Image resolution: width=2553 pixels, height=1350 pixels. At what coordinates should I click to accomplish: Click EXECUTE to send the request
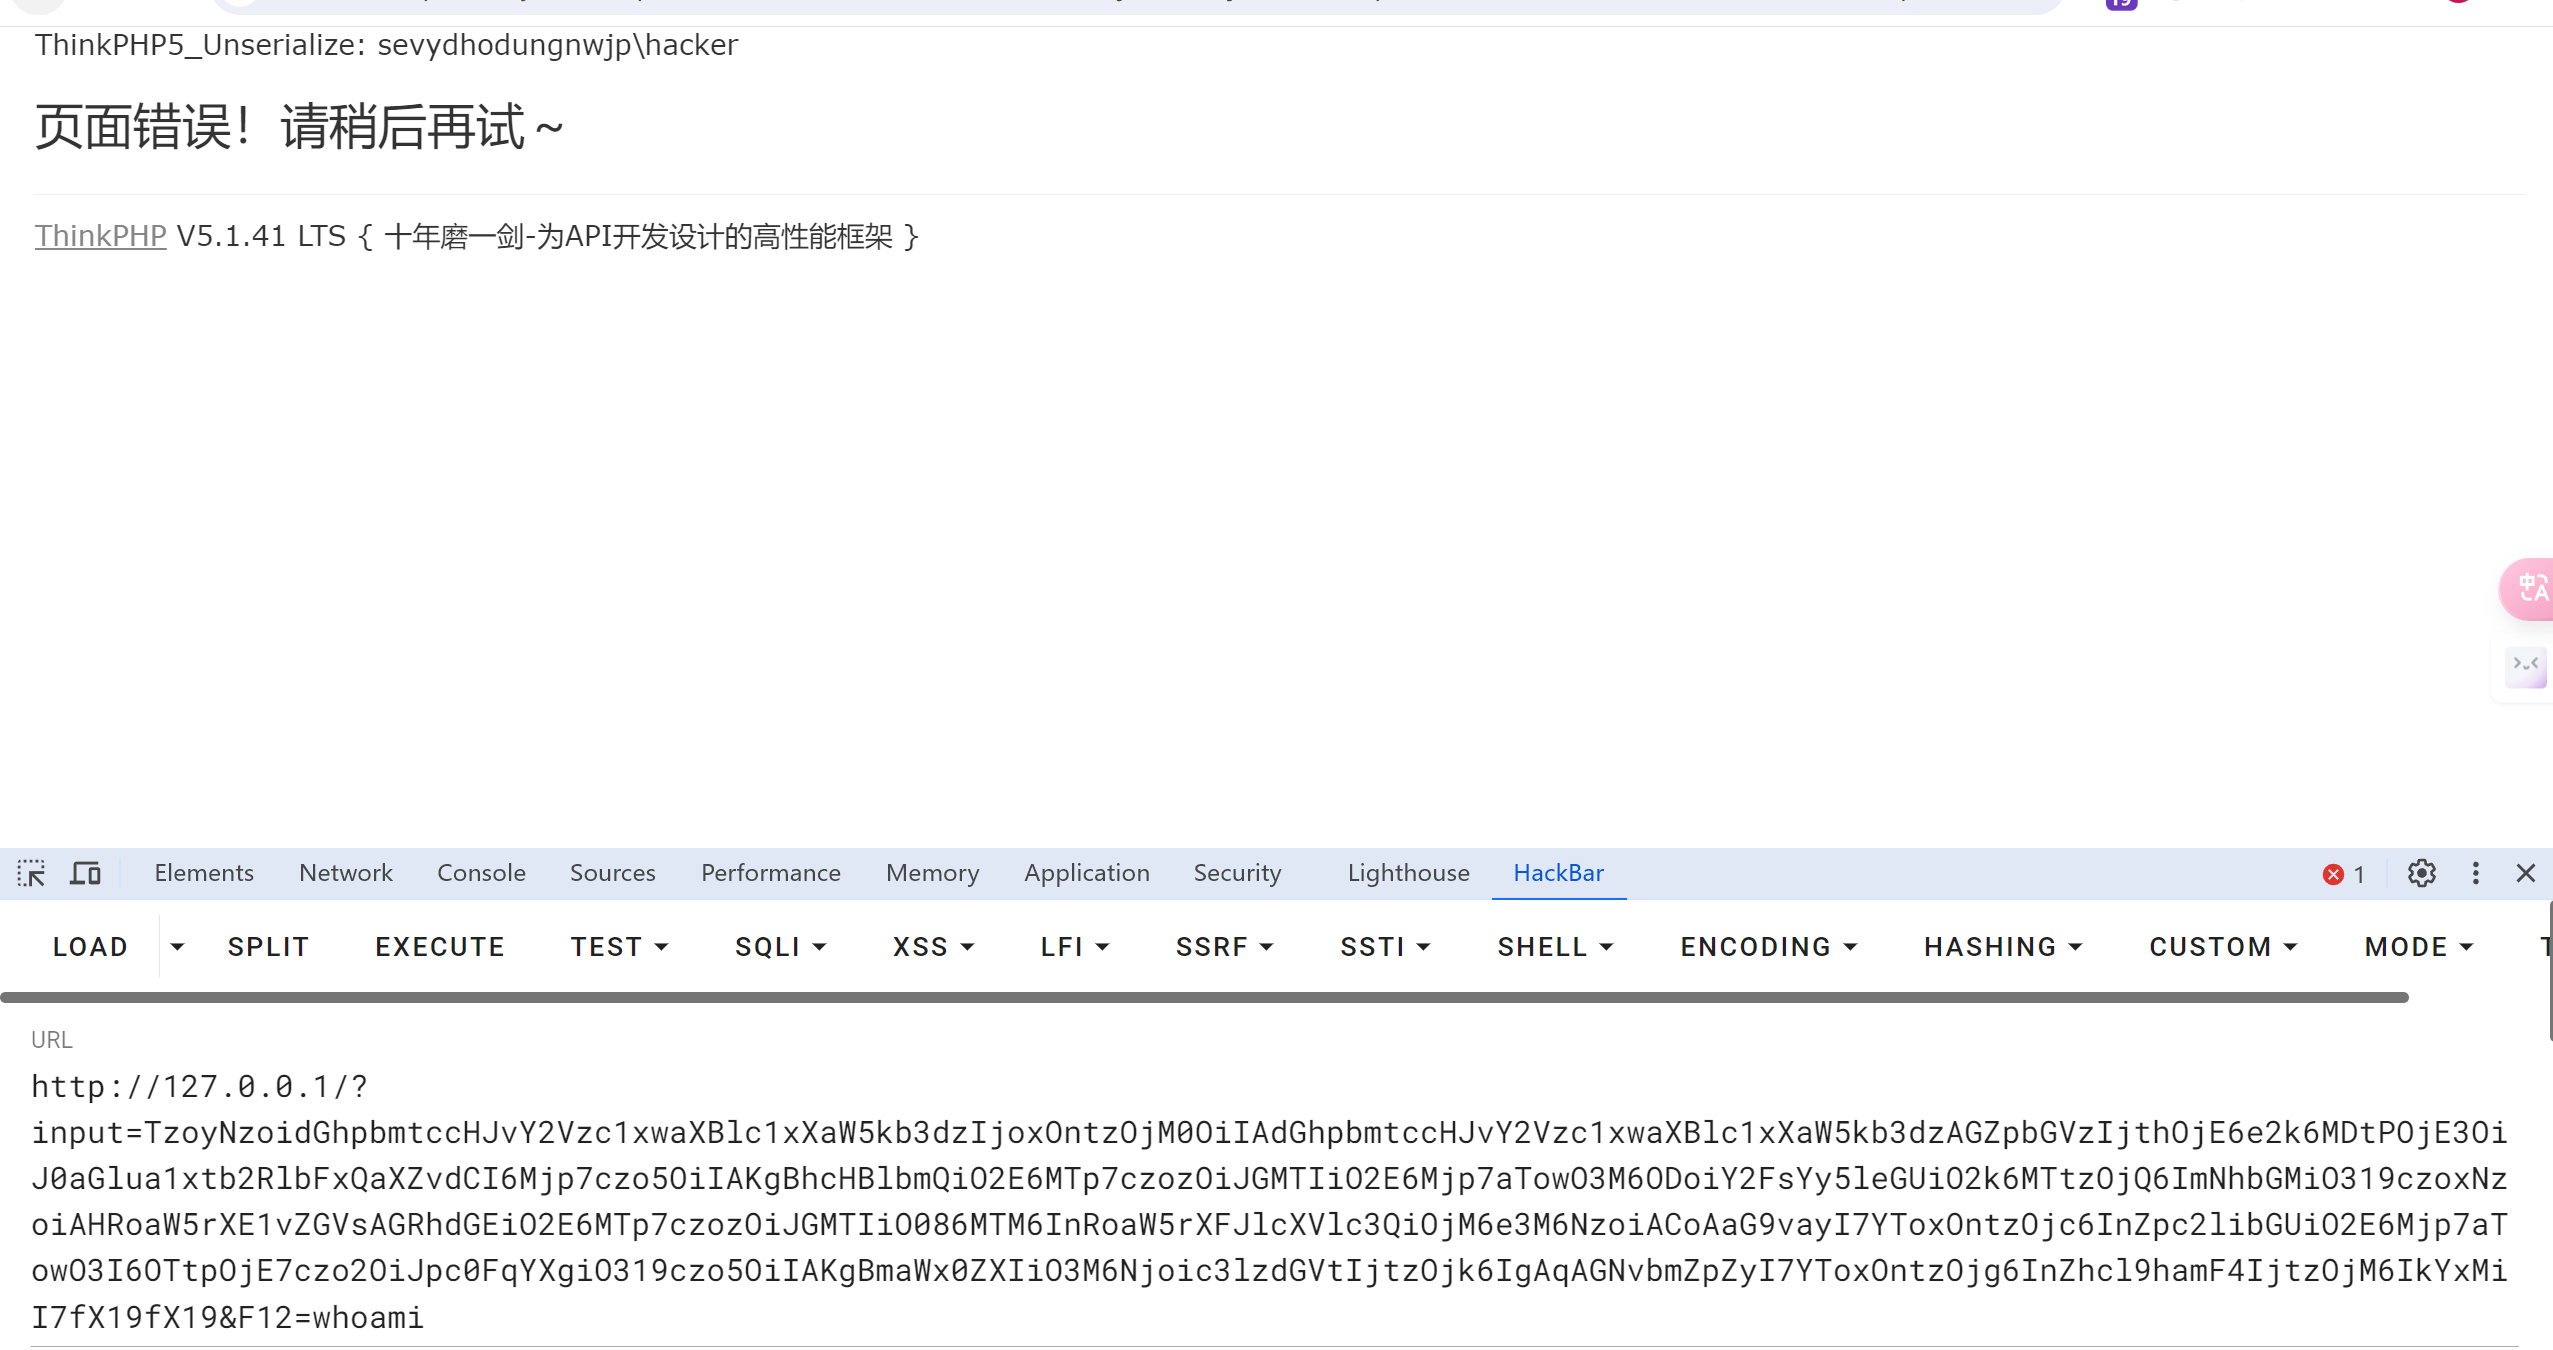[x=440, y=946]
